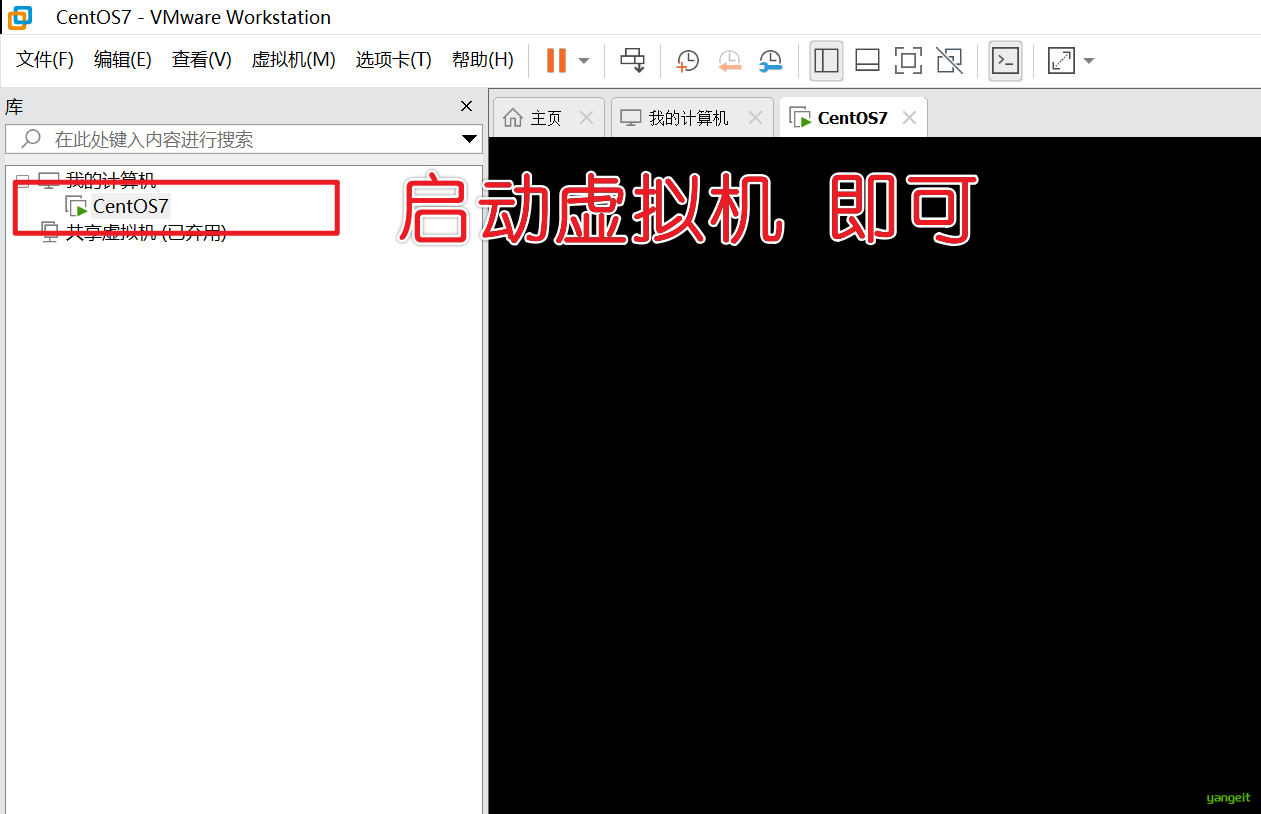Close the 我的计算机 tab

pyautogui.click(x=756, y=118)
